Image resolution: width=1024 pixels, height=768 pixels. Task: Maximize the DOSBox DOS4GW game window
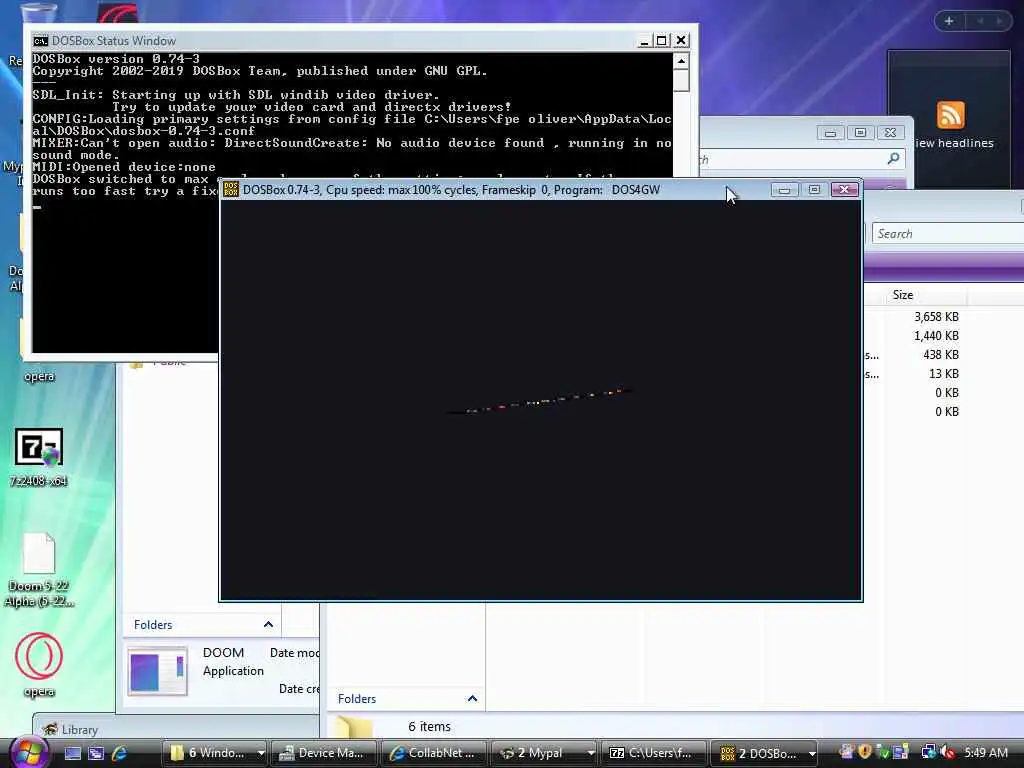(x=814, y=189)
